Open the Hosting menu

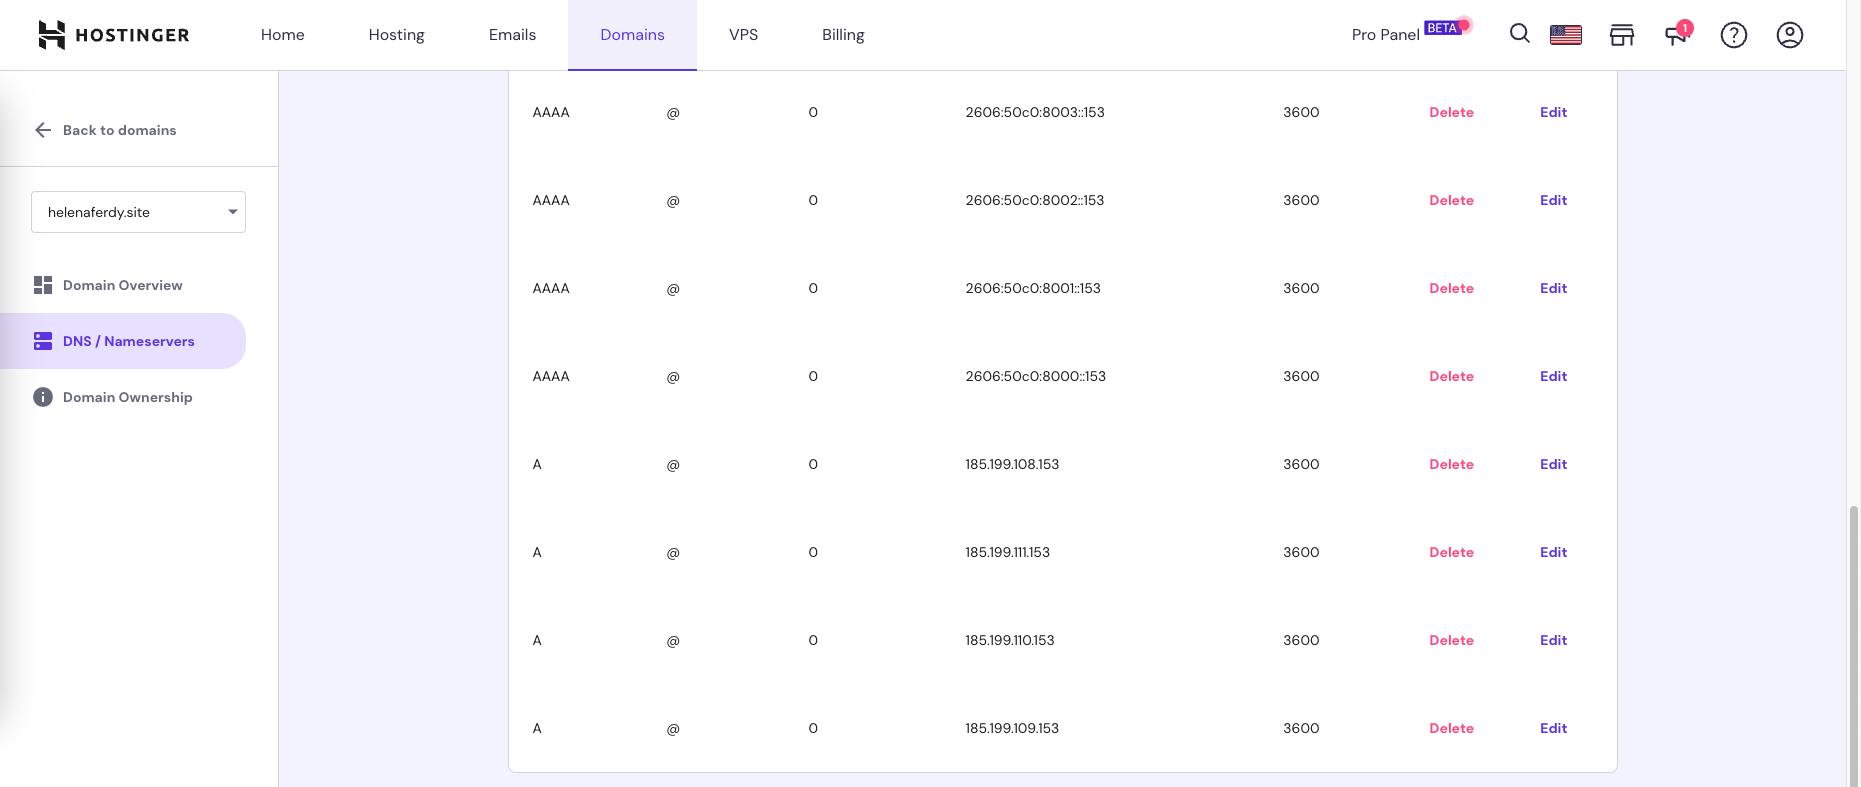[x=396, y=35]
